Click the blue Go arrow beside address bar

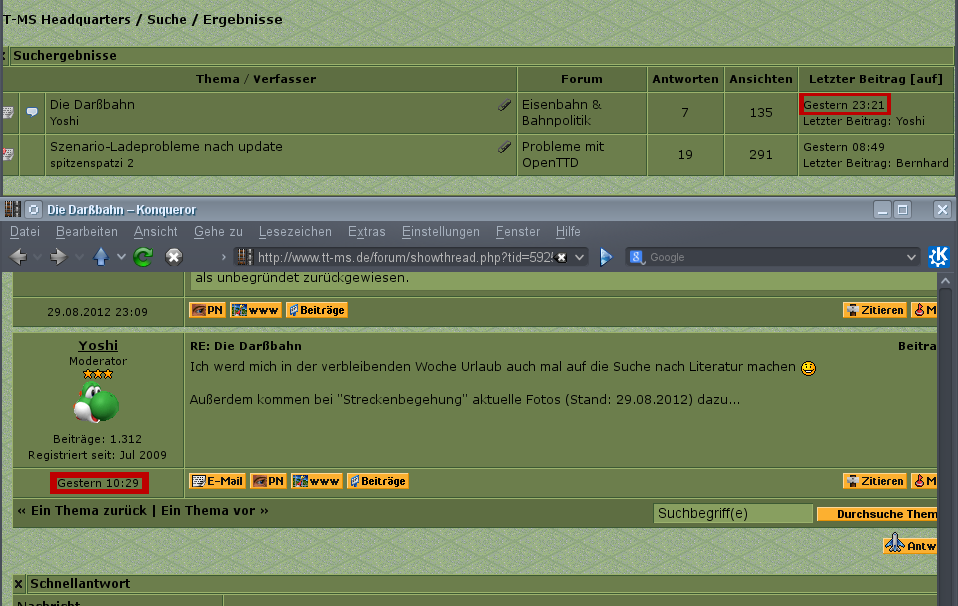605,257
